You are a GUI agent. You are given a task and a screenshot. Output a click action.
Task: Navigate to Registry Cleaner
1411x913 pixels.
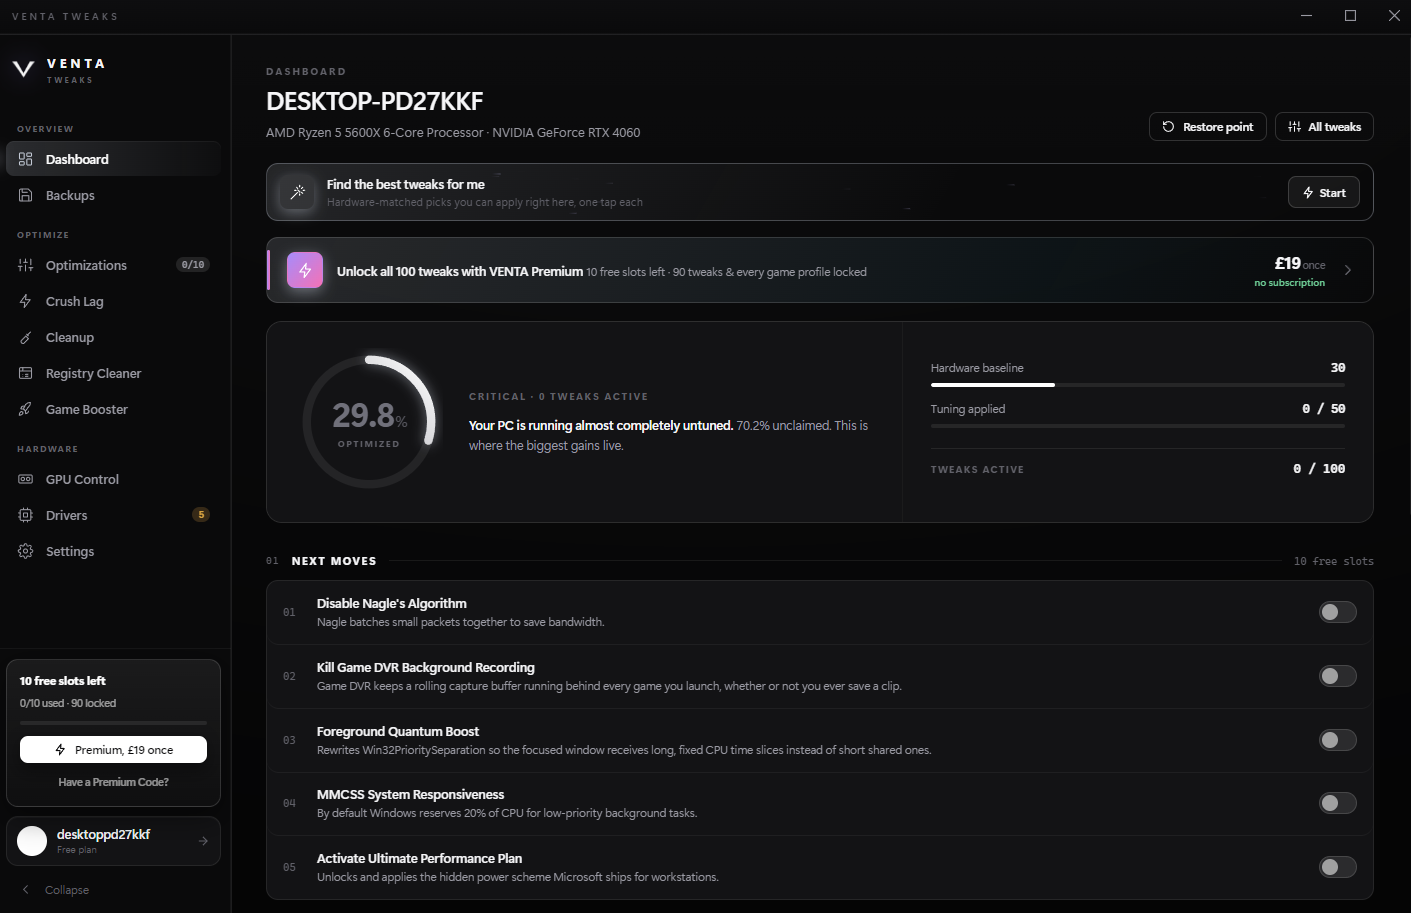(113, 373)
